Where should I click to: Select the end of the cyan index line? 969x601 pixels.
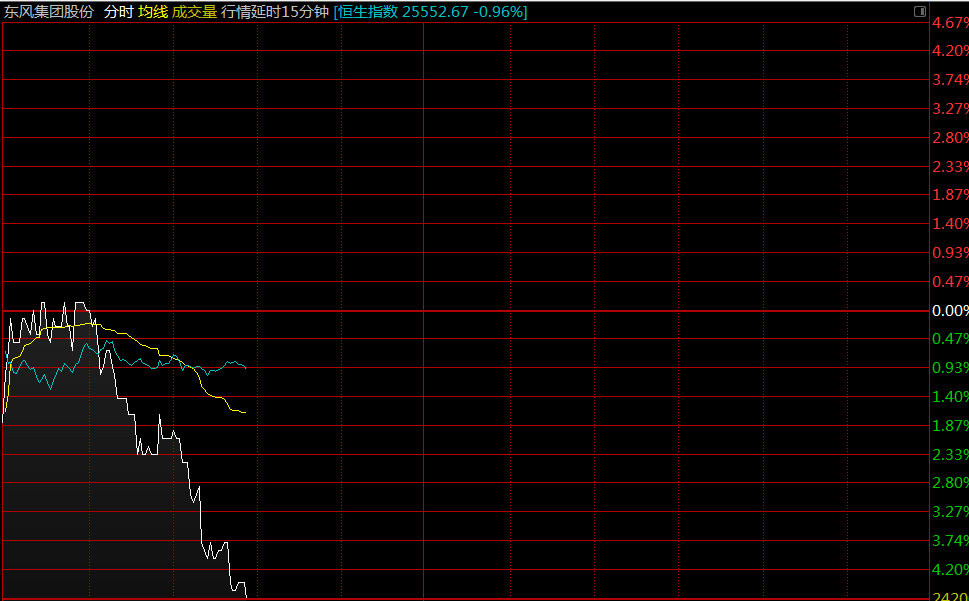[x=245, y=367]
